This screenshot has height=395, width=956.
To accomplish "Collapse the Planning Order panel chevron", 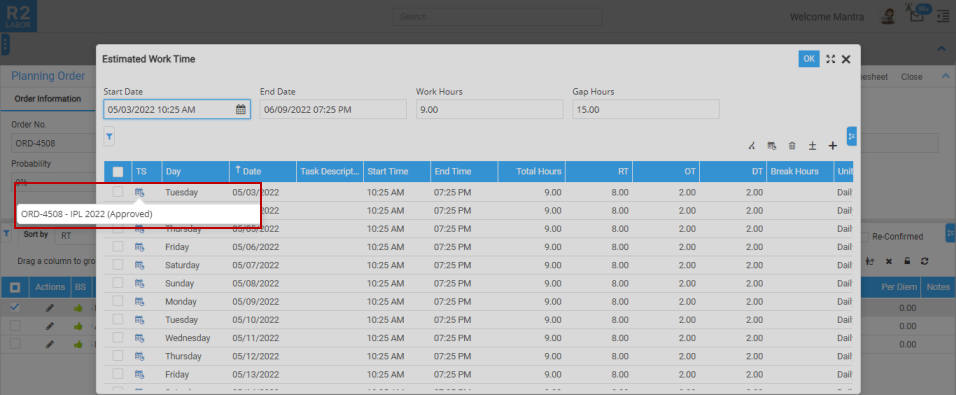I will [x=946, y=76].
